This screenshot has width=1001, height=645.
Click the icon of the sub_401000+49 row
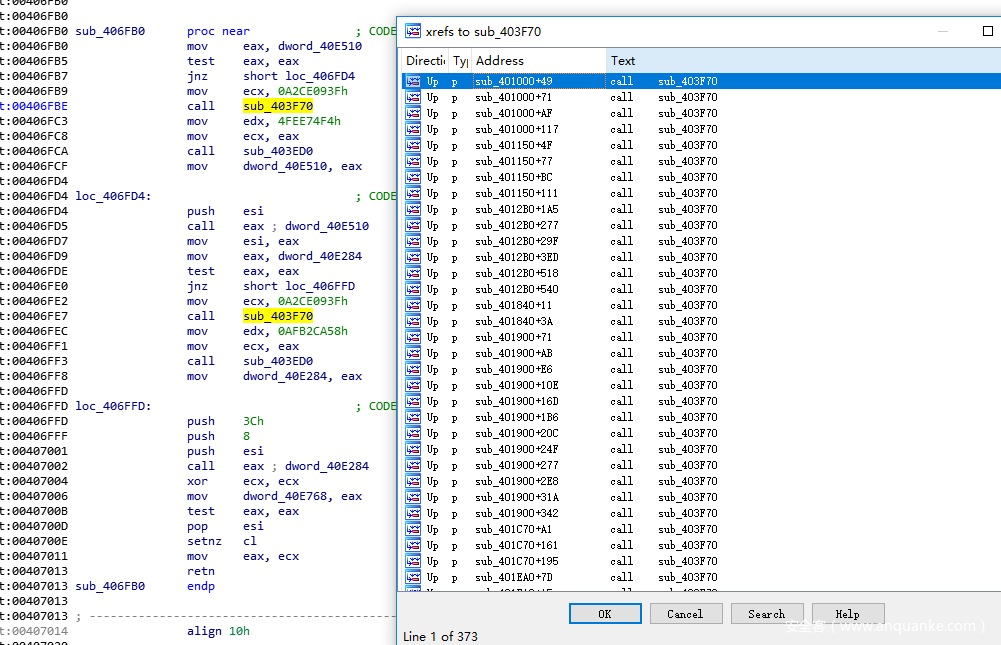coord(412,81)
